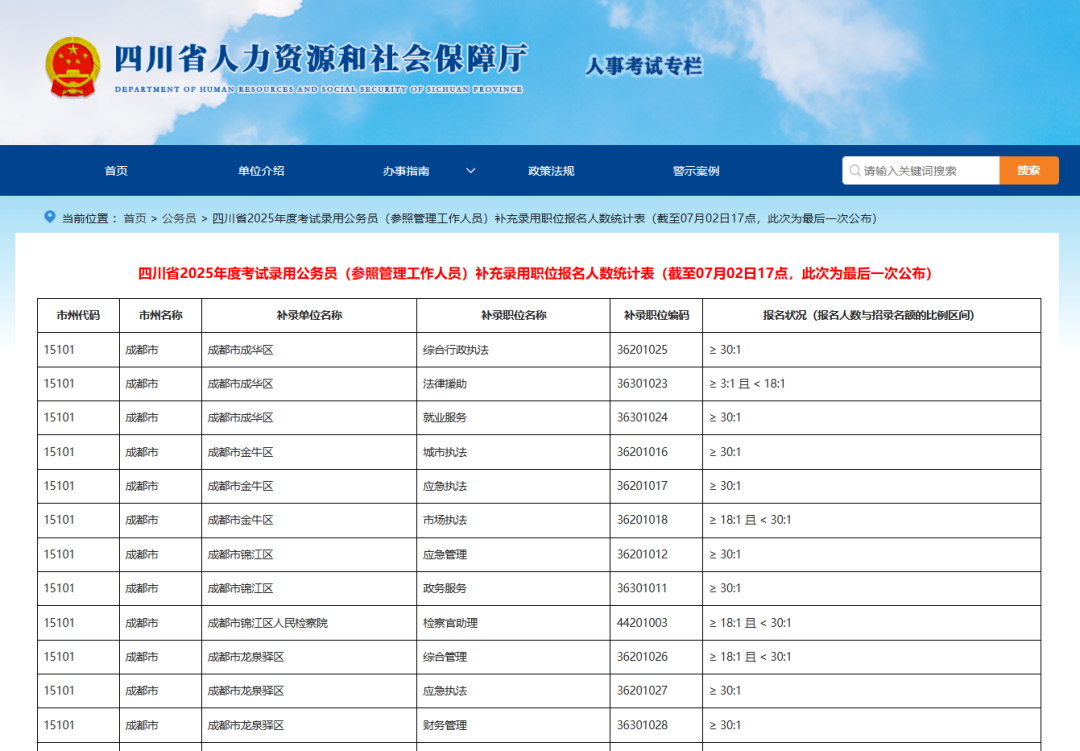1080x751 pixels.
Task: Open the 警示案例 menu item
Action: [696, 171]
